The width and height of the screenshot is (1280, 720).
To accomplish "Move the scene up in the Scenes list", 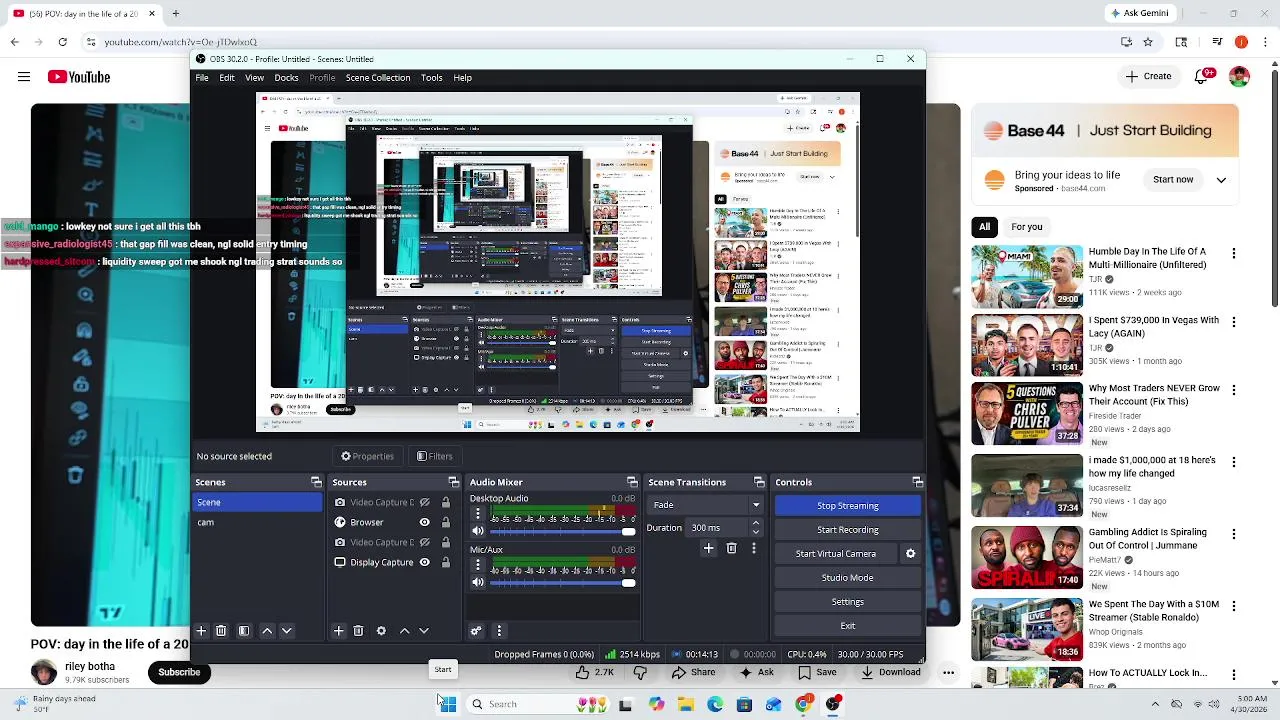I will click(267, 631).
